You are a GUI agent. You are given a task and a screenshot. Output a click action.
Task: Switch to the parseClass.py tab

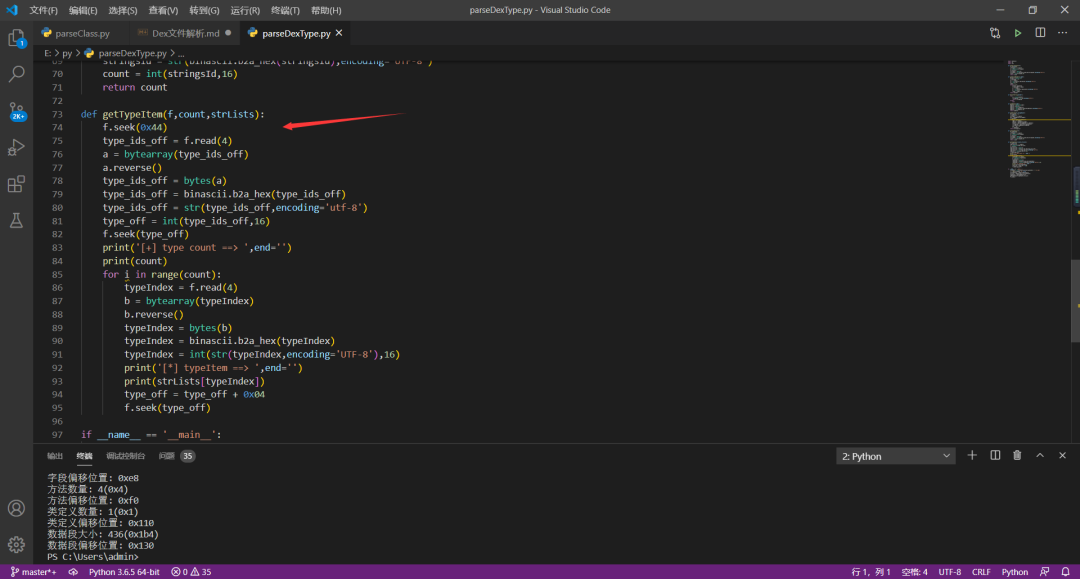click(81, 33)
